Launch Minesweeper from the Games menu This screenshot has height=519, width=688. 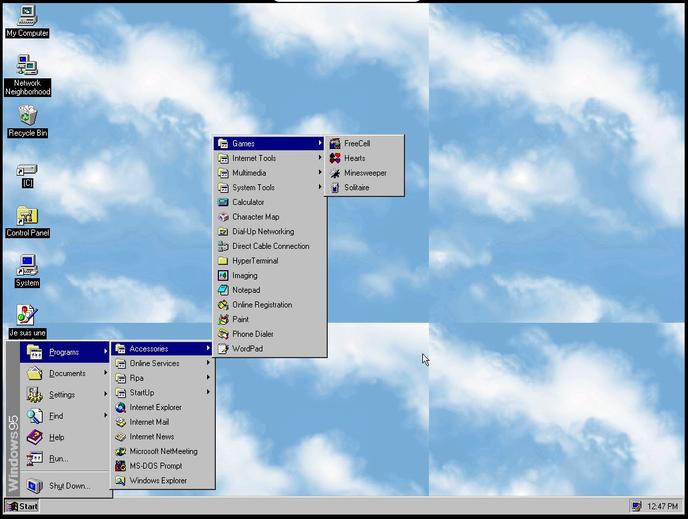pos(364,173)
